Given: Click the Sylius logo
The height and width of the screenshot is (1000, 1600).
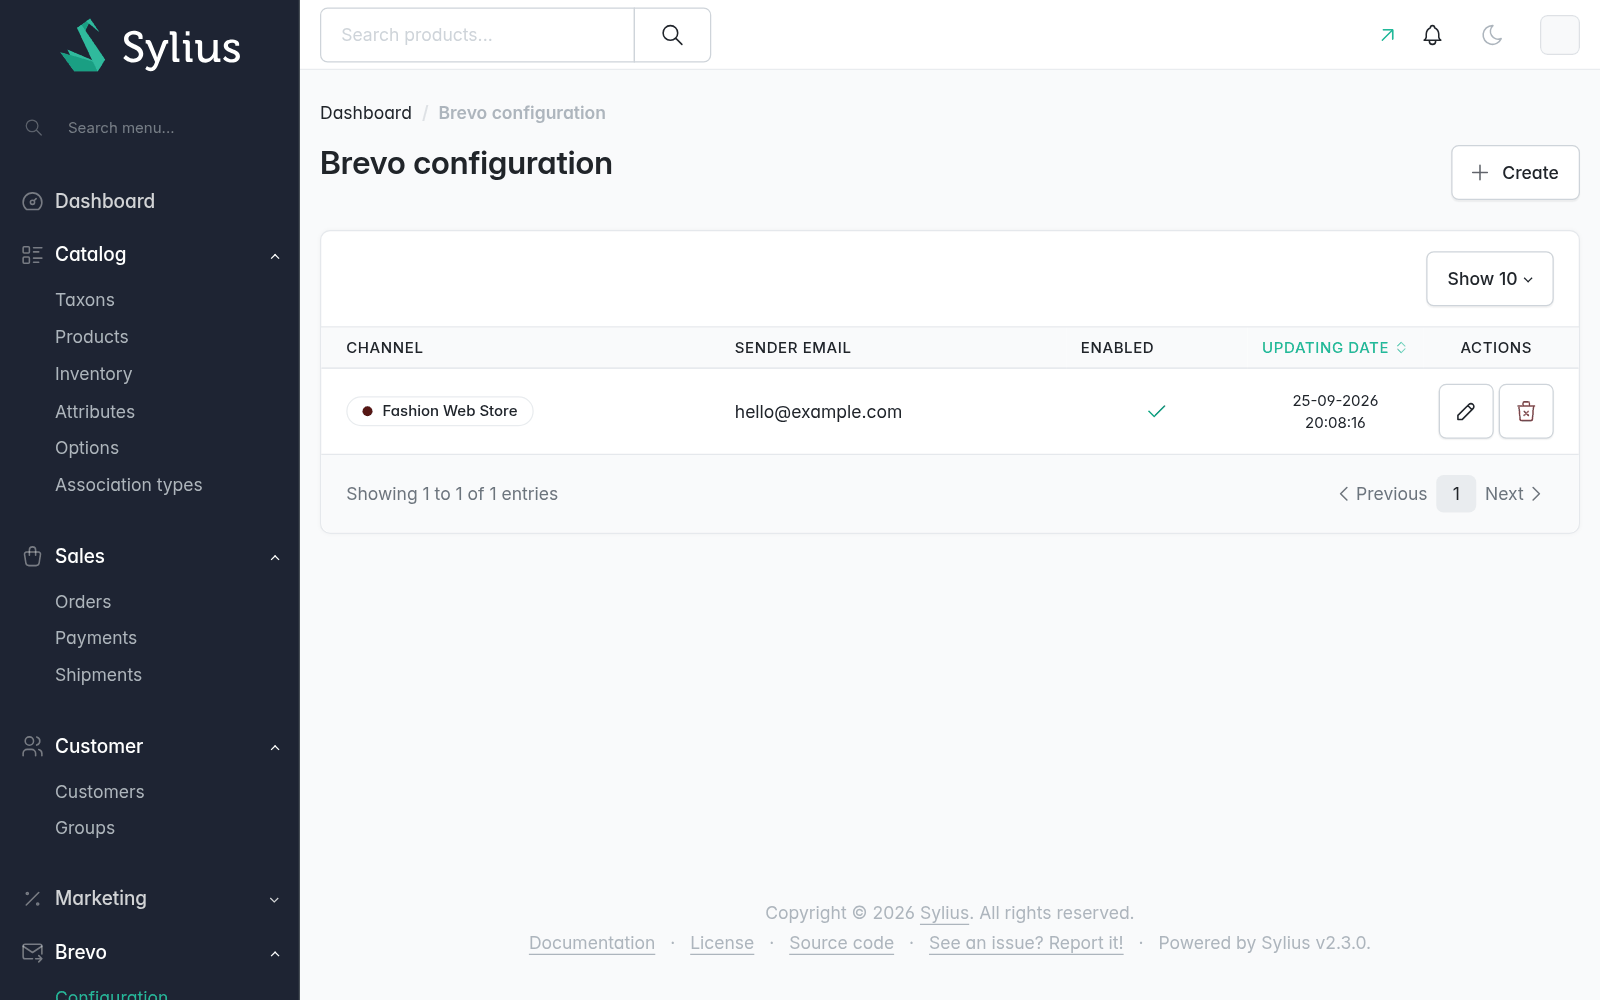Looking at the screenshot, I should 150,46.
